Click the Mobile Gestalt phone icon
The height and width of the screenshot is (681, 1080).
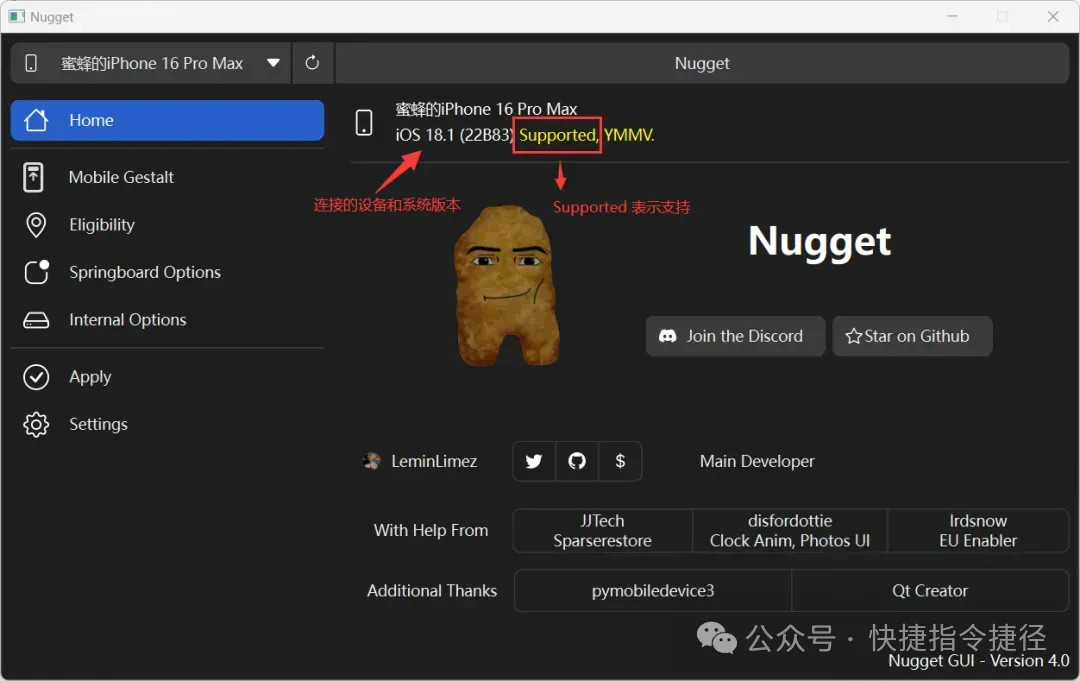click(x=33, y=177)
